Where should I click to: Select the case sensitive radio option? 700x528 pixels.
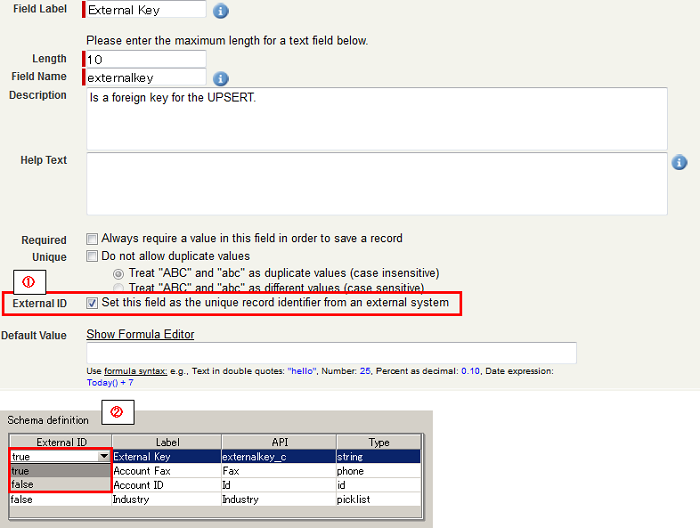[119, 288]
